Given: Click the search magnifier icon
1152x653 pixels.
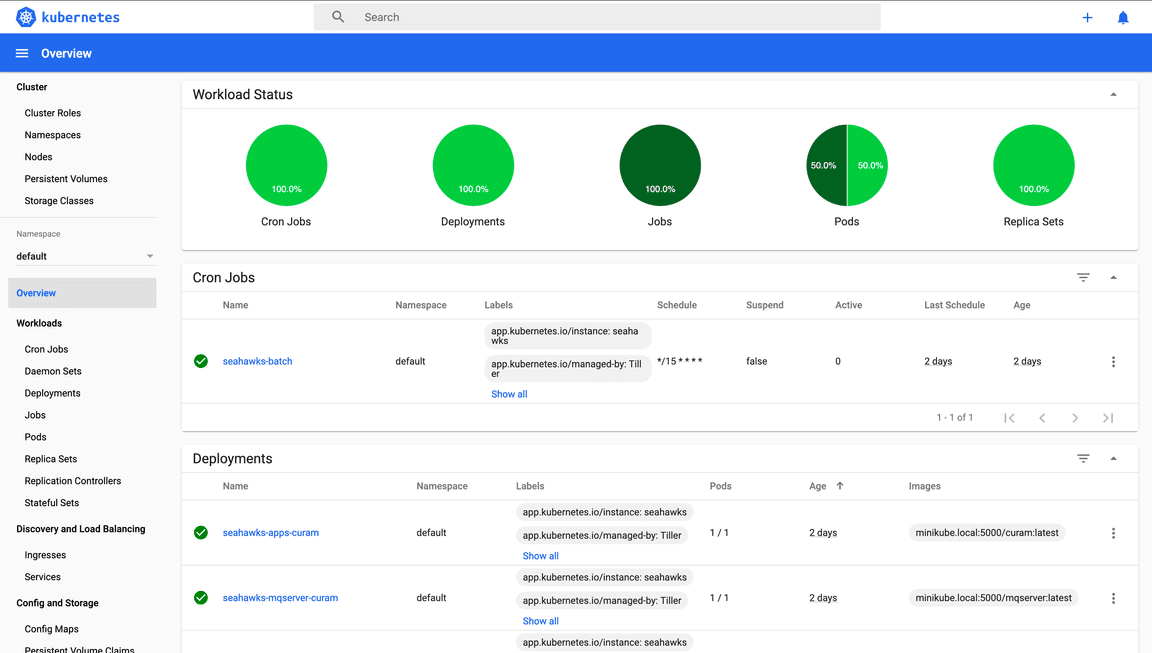Looking at the screenshot, I should coord(338,17).
